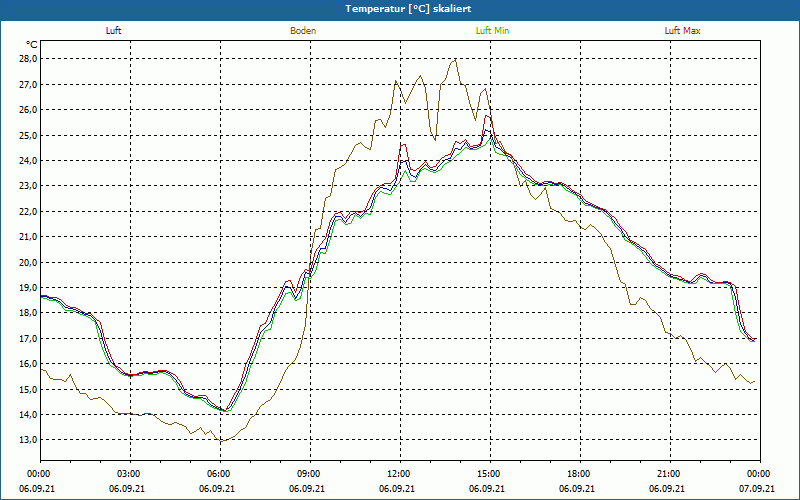Click the 22,0 y-axis value
The image size is (800, 500).
[28, 212]
